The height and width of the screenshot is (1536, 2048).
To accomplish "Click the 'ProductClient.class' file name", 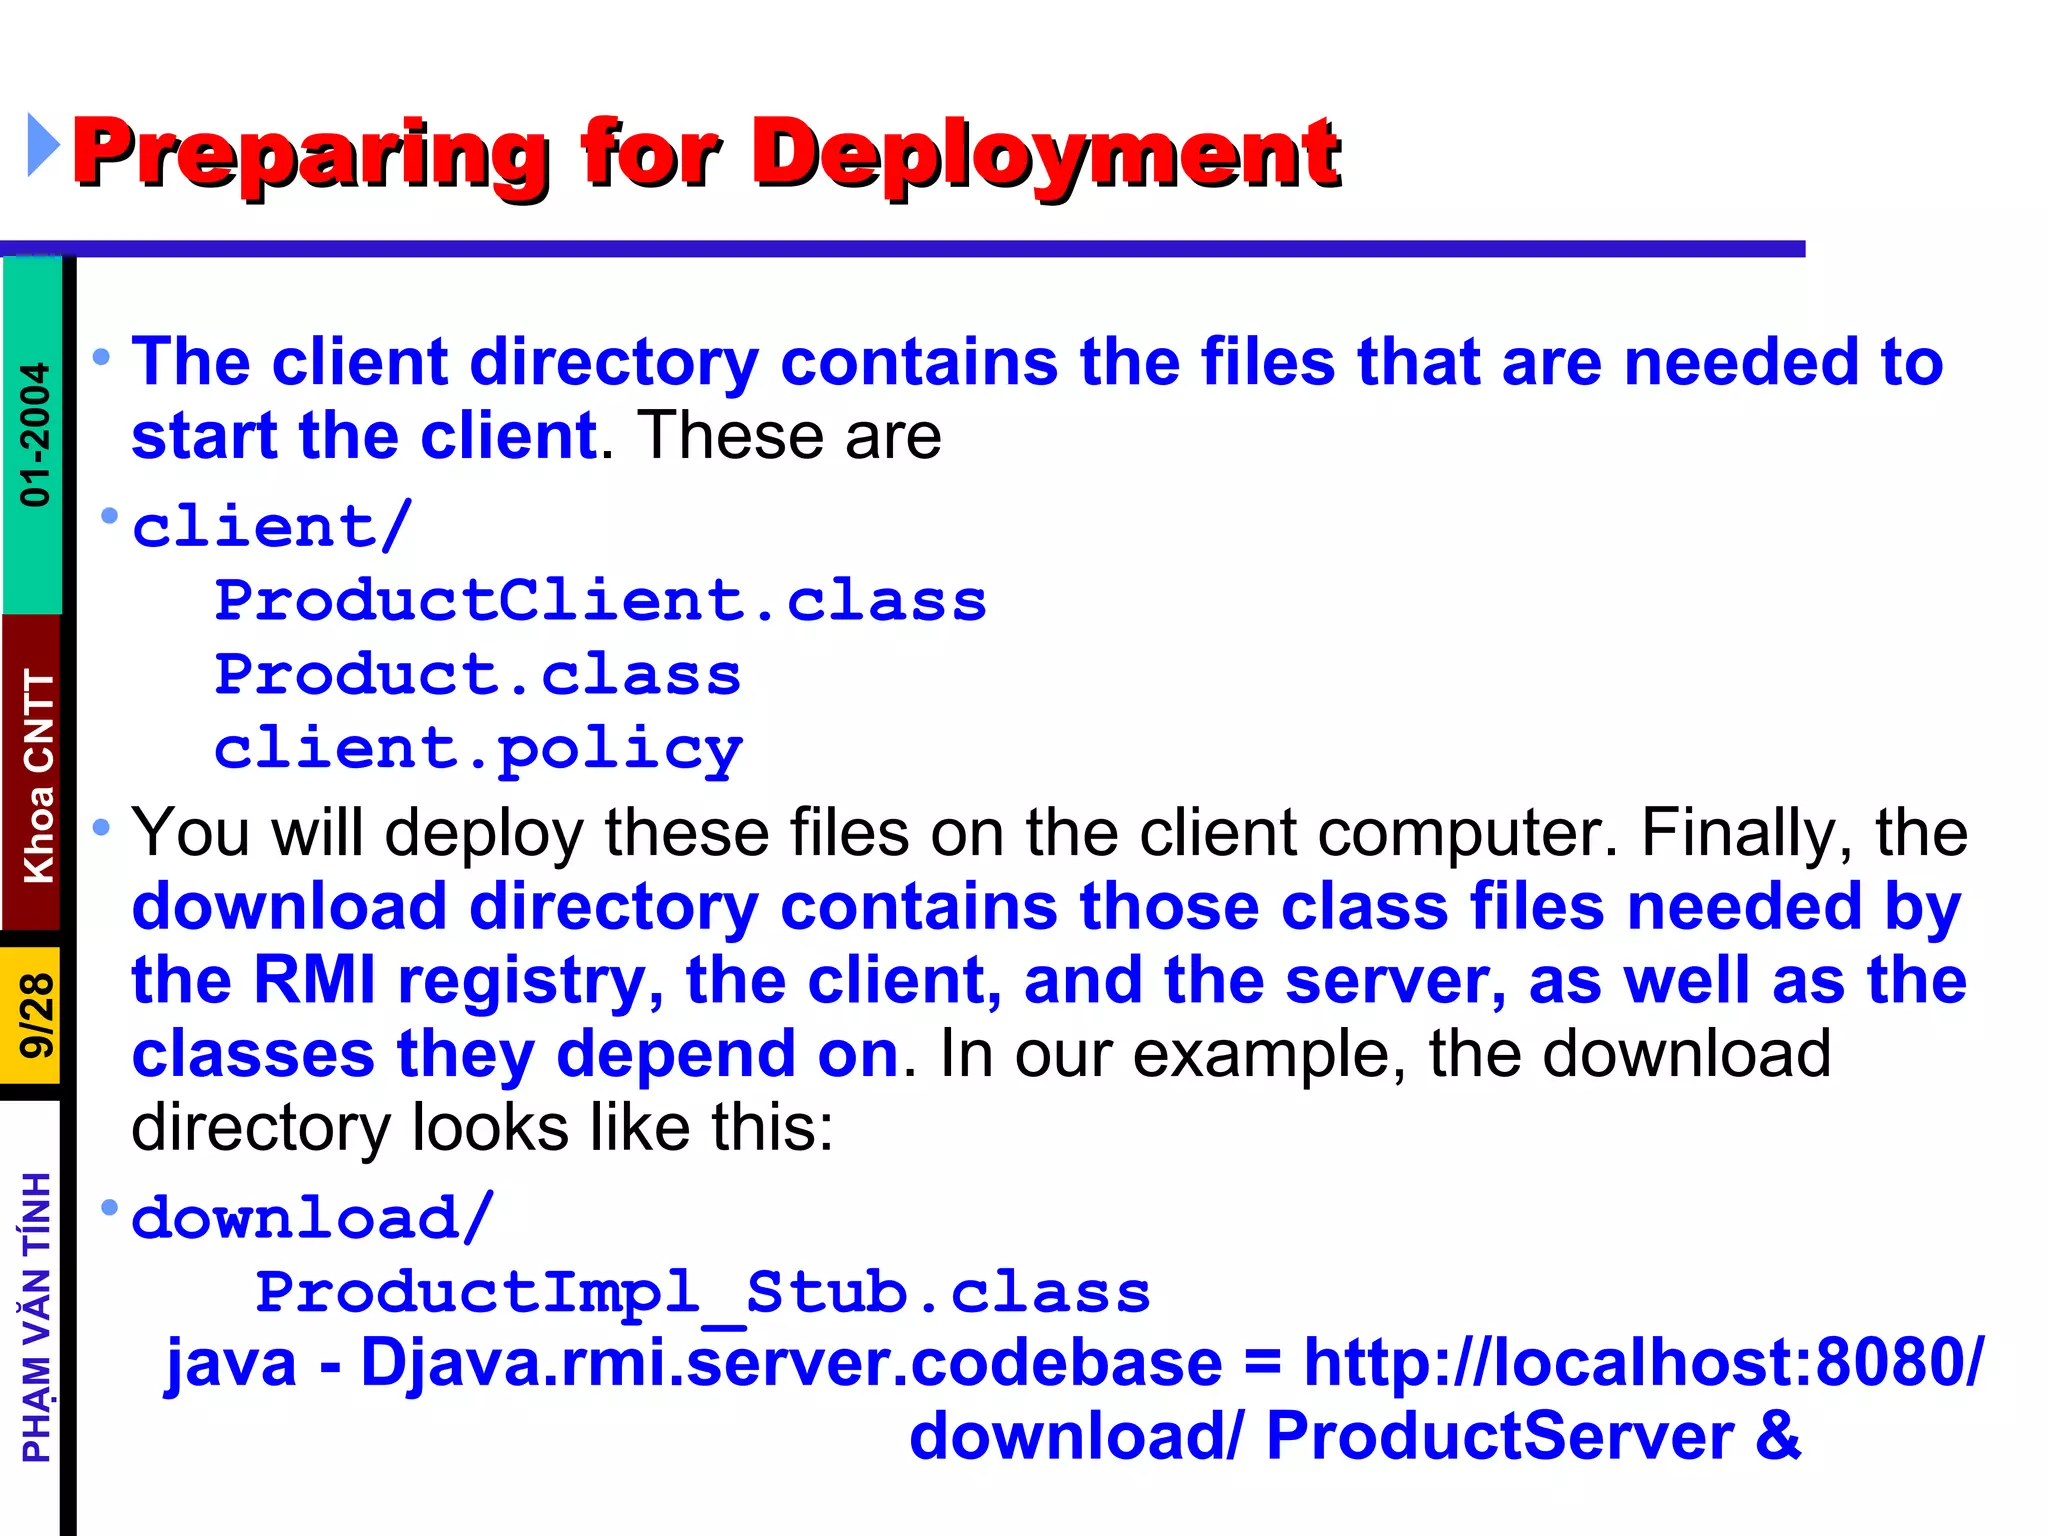I will click(x=601, y=601).
